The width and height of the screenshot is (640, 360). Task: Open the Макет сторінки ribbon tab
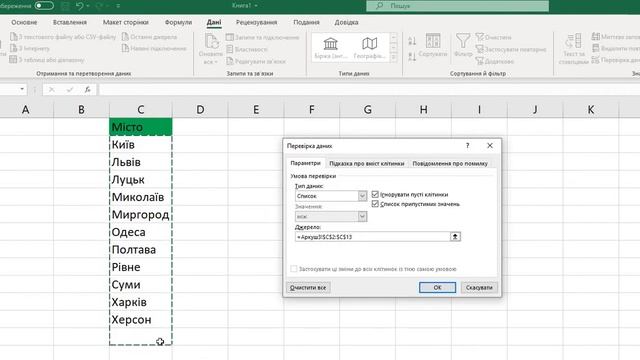(126, 22)
